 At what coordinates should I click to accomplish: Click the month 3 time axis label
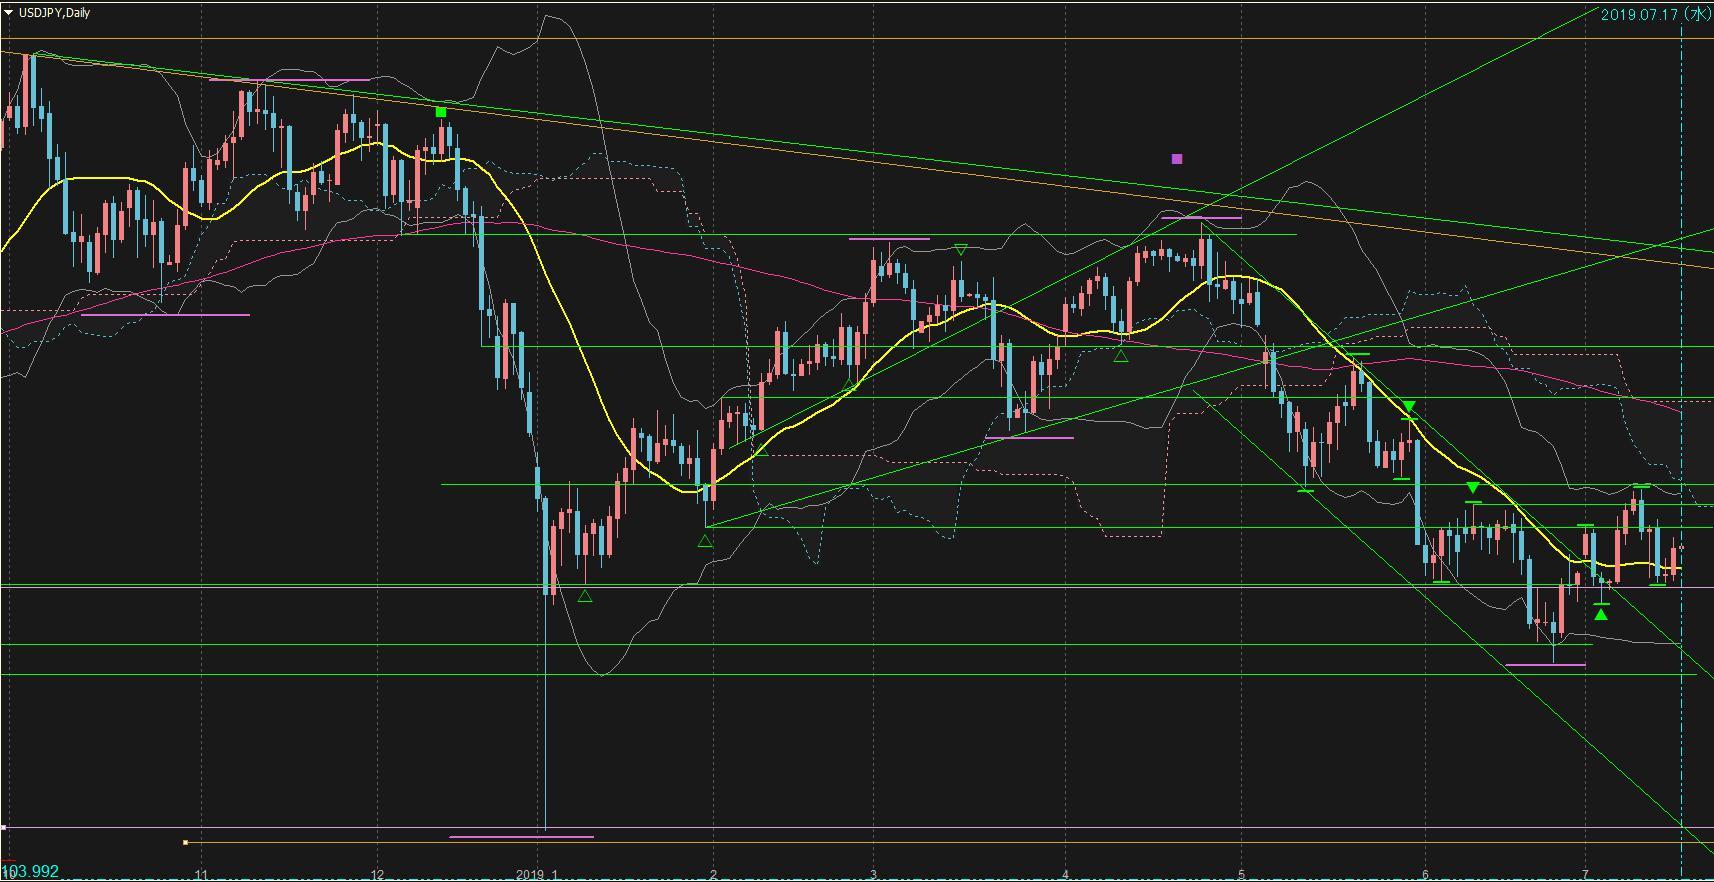[873, 875]
